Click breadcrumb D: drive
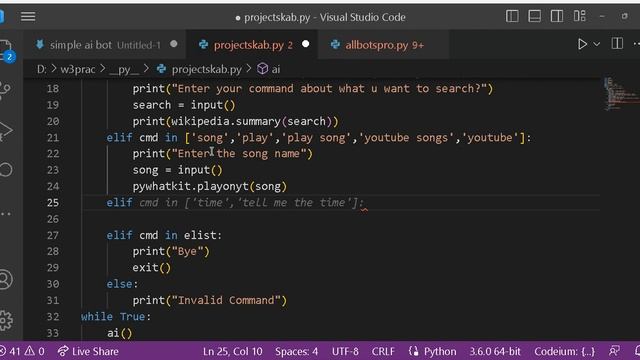Image resolution: width=640 pixels, height=360 pixels. coord(42,69)
